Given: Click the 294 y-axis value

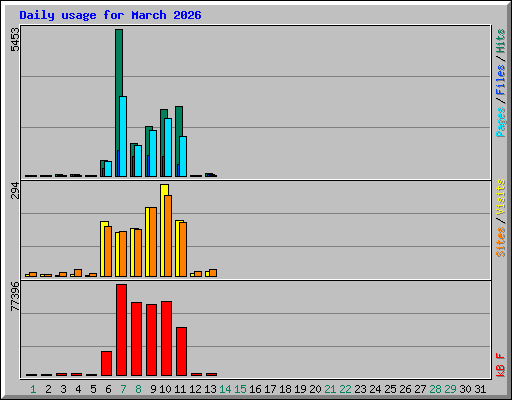Looking at the screenshot, I should point(15,190).
